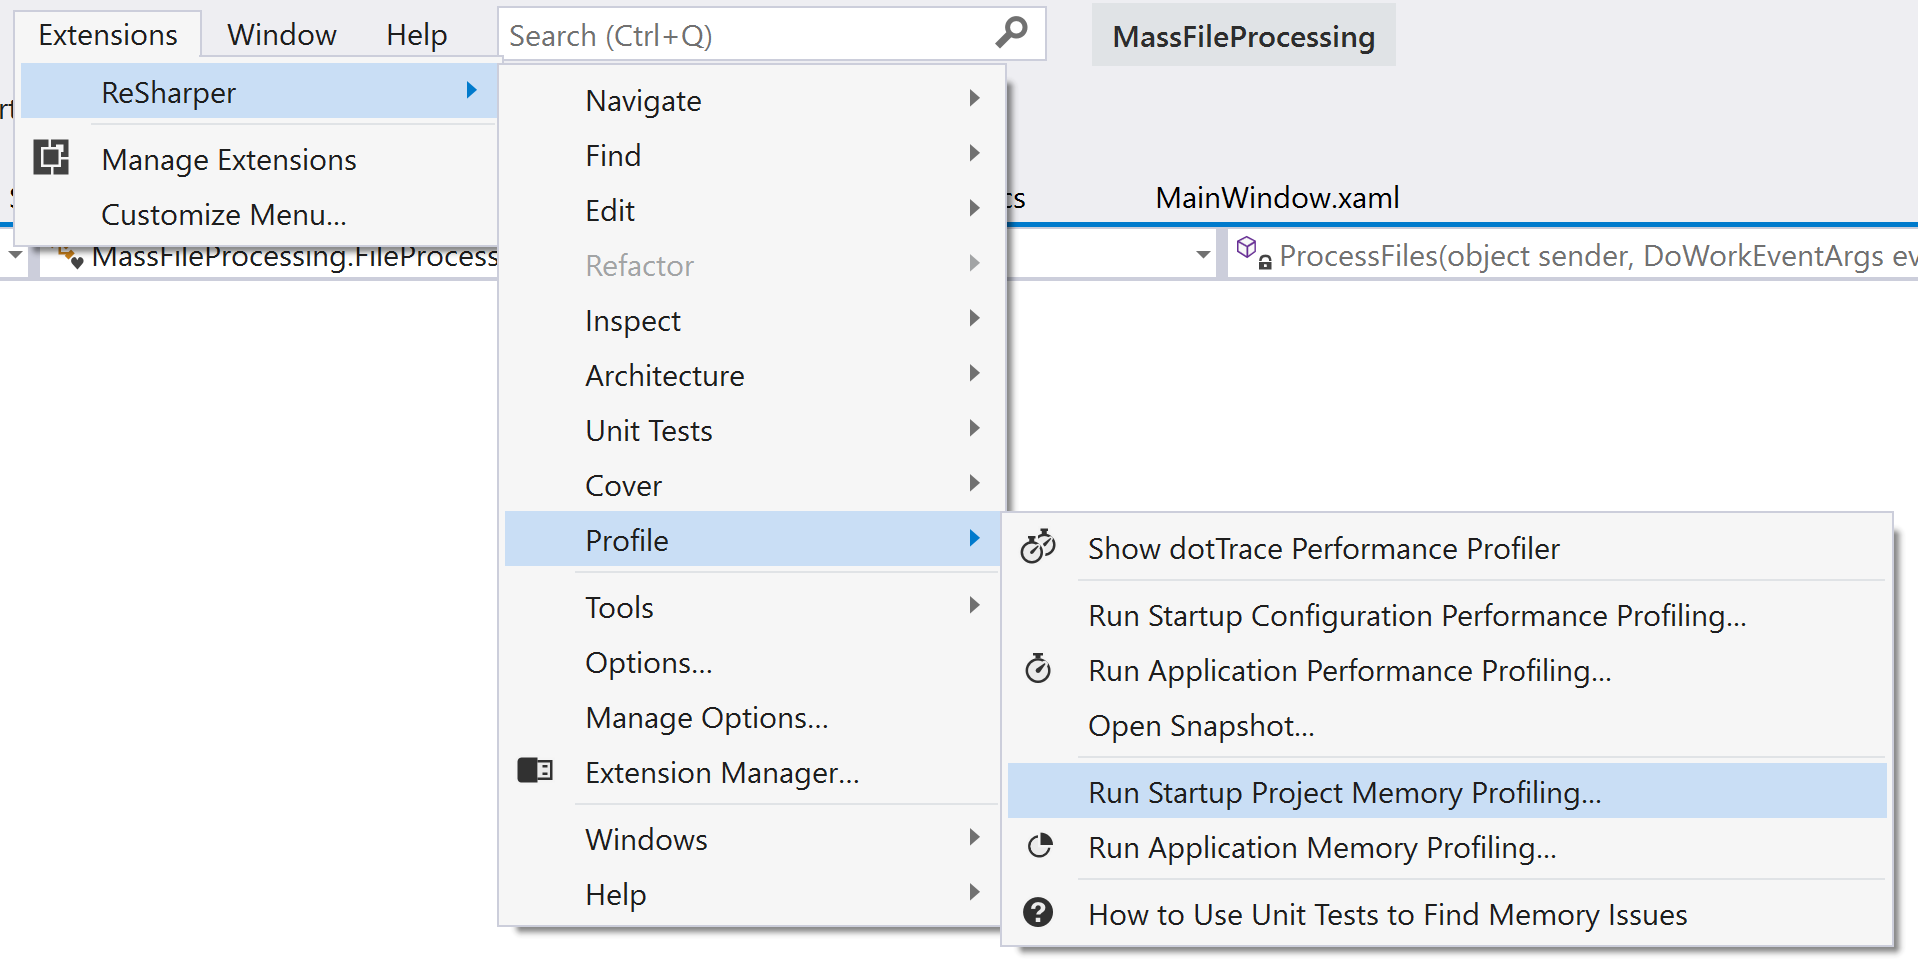
Task: Expand the Windows submenu arrow
Action: [973, 837]
